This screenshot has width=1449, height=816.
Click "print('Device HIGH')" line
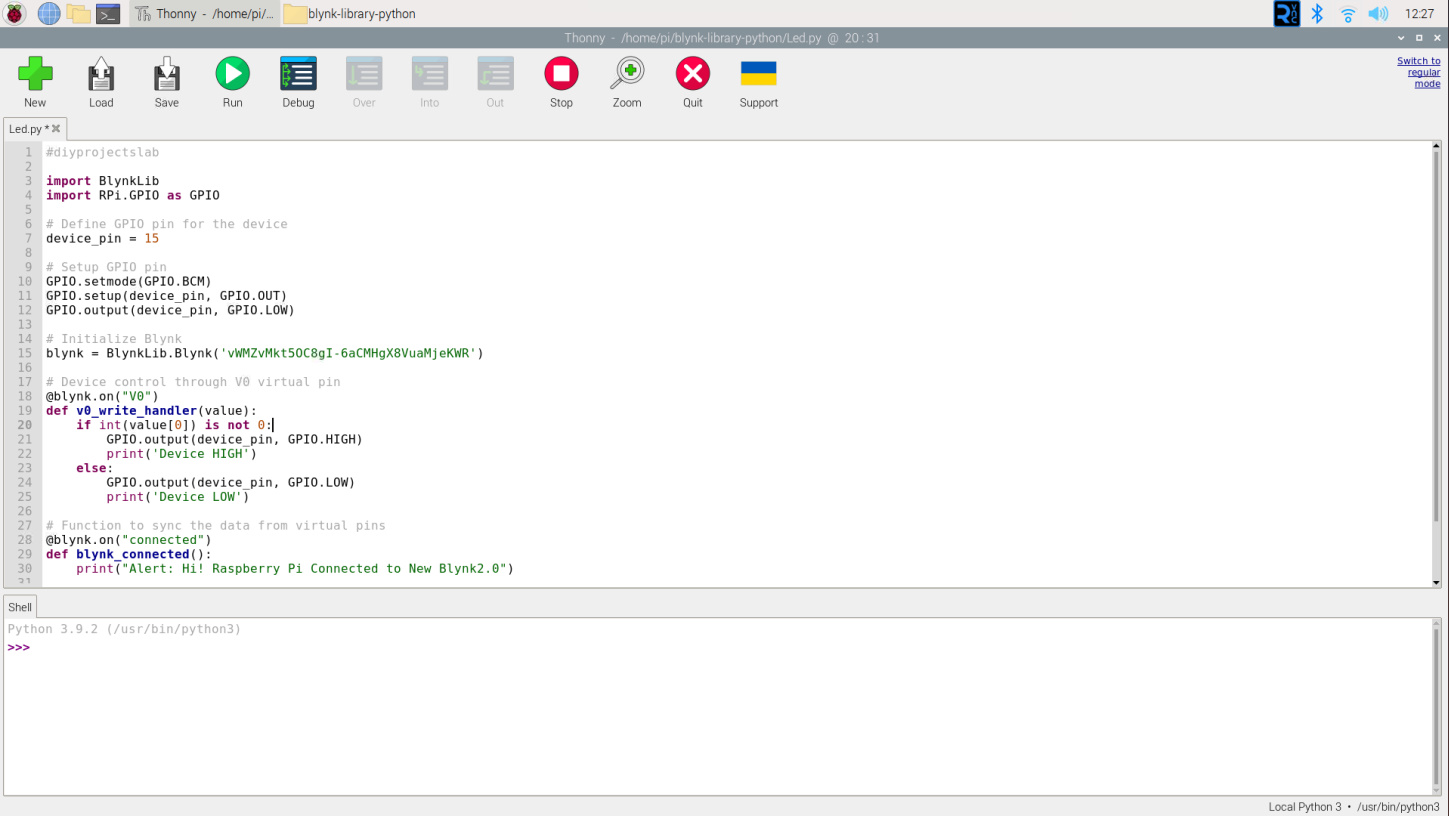point(181,453)
